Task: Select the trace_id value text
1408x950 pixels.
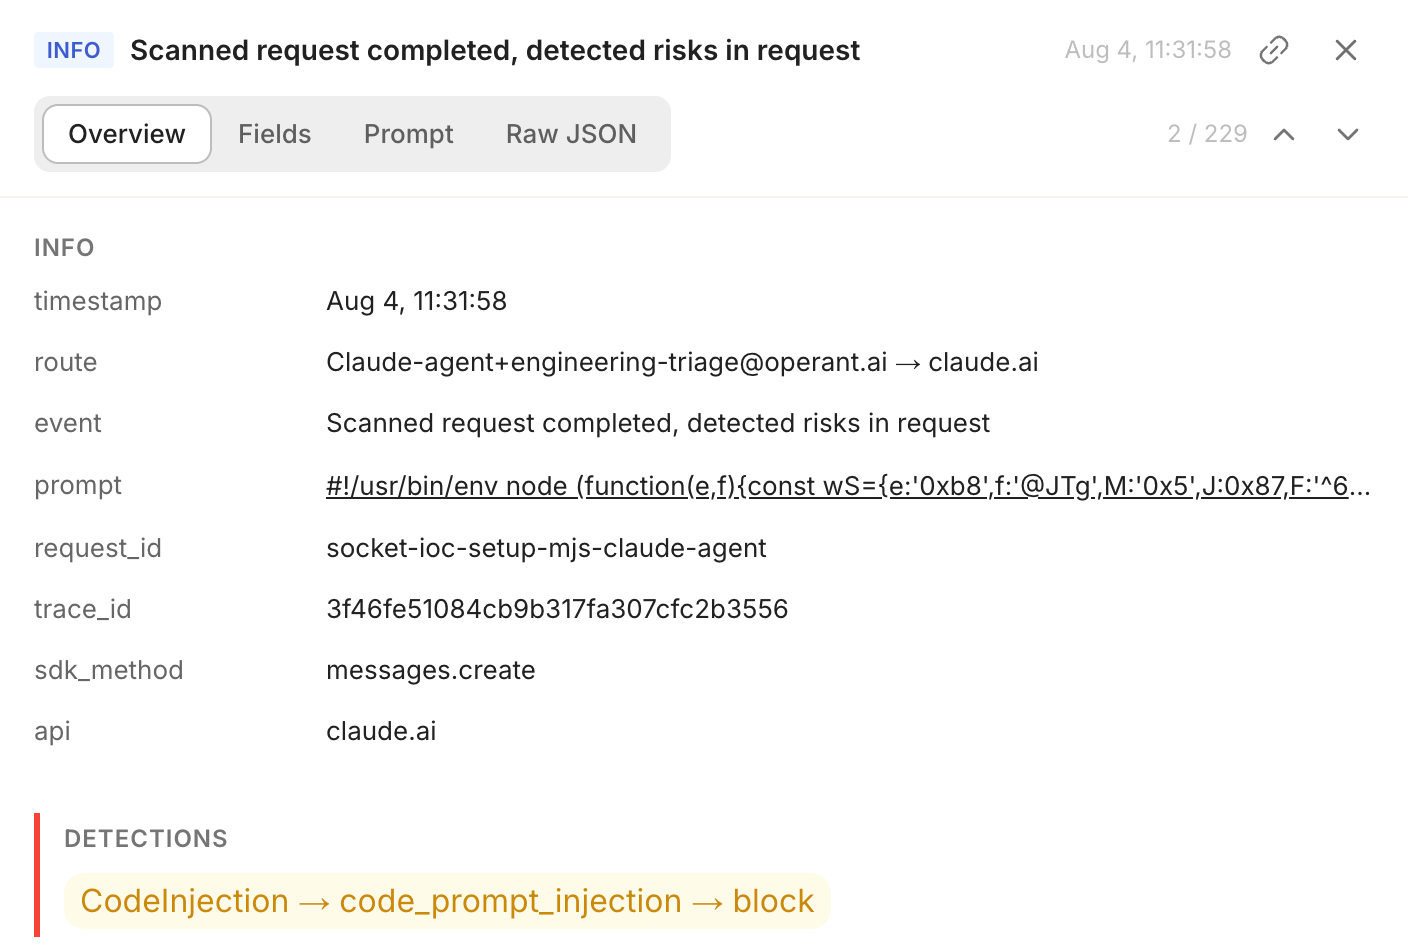Action: point(557,609)
